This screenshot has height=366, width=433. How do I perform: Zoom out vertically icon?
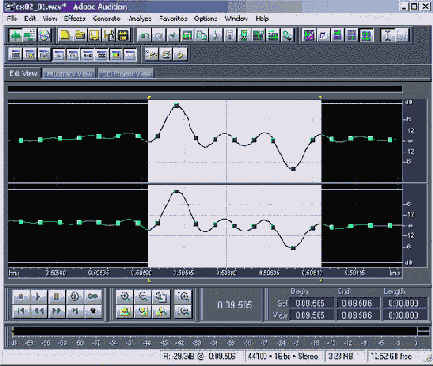tap(183, 311)
